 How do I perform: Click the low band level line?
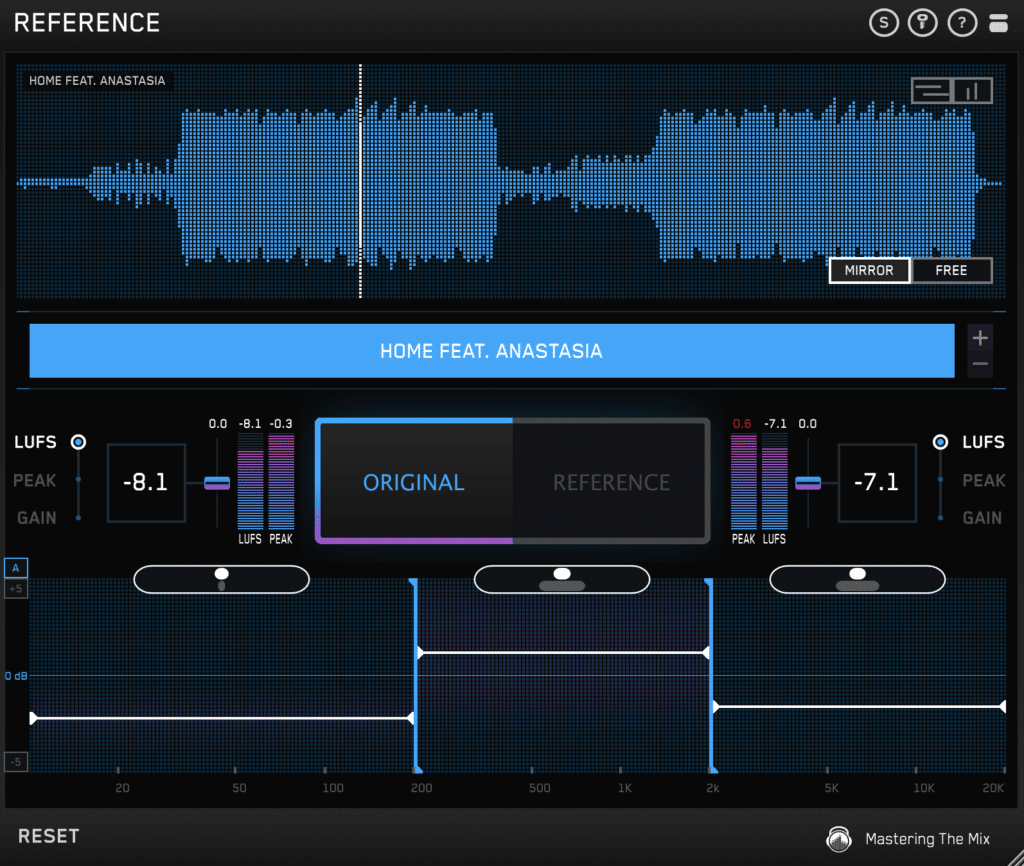[222, 718]
